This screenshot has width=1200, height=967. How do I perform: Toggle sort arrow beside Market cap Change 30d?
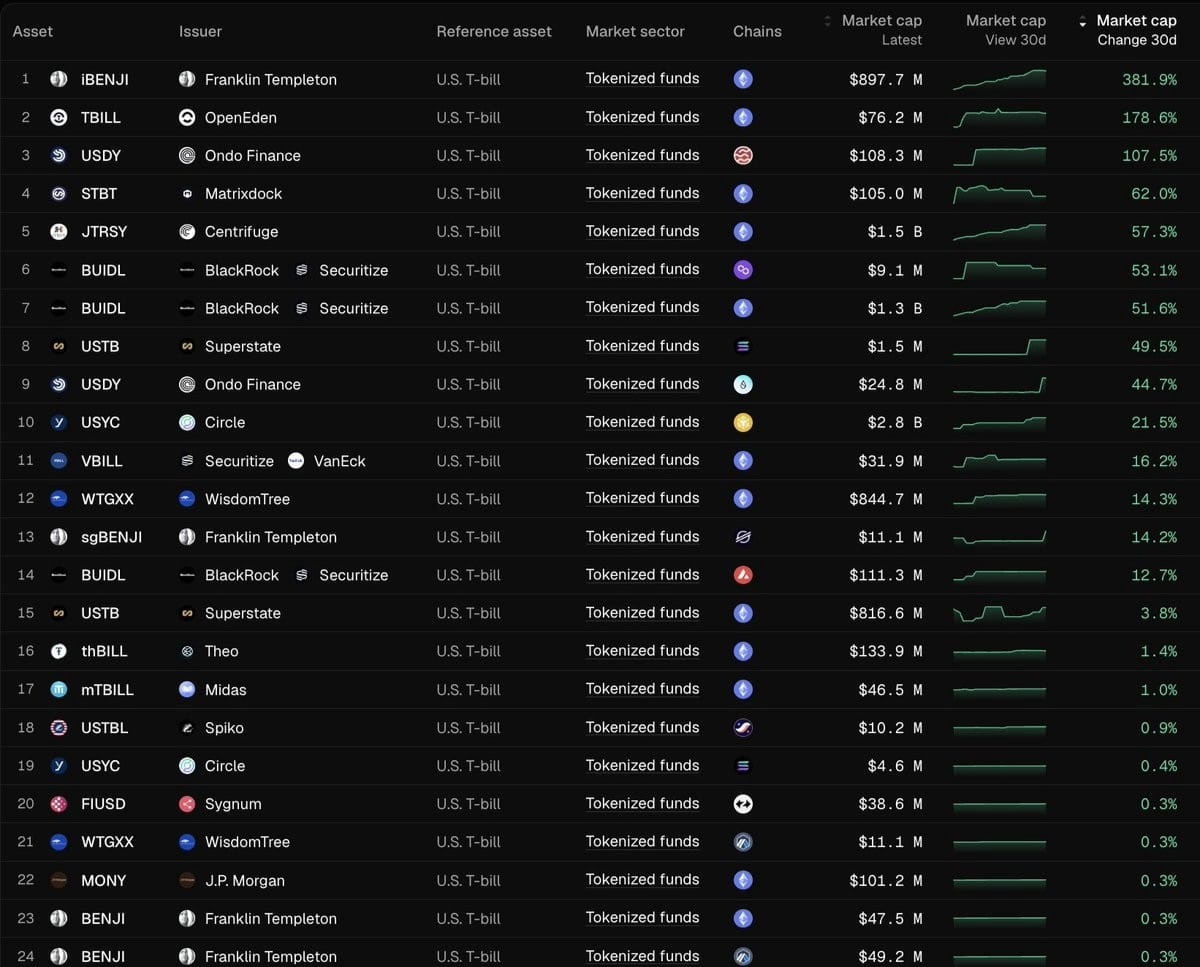point(1082,21)
